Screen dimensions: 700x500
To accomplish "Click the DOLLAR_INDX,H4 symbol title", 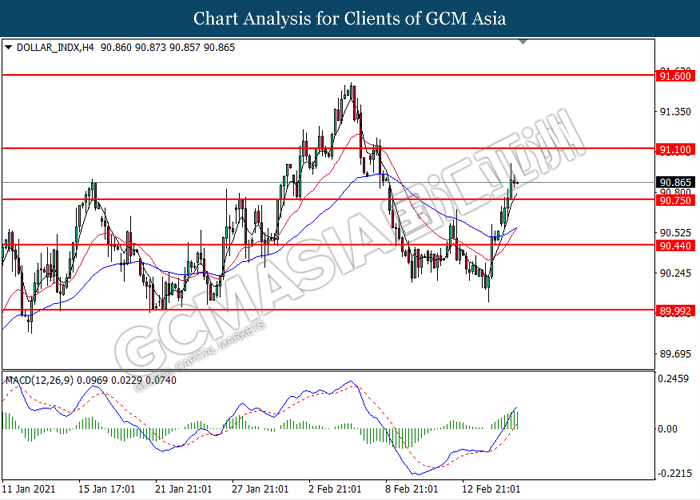I will click(x=55, y=47).
